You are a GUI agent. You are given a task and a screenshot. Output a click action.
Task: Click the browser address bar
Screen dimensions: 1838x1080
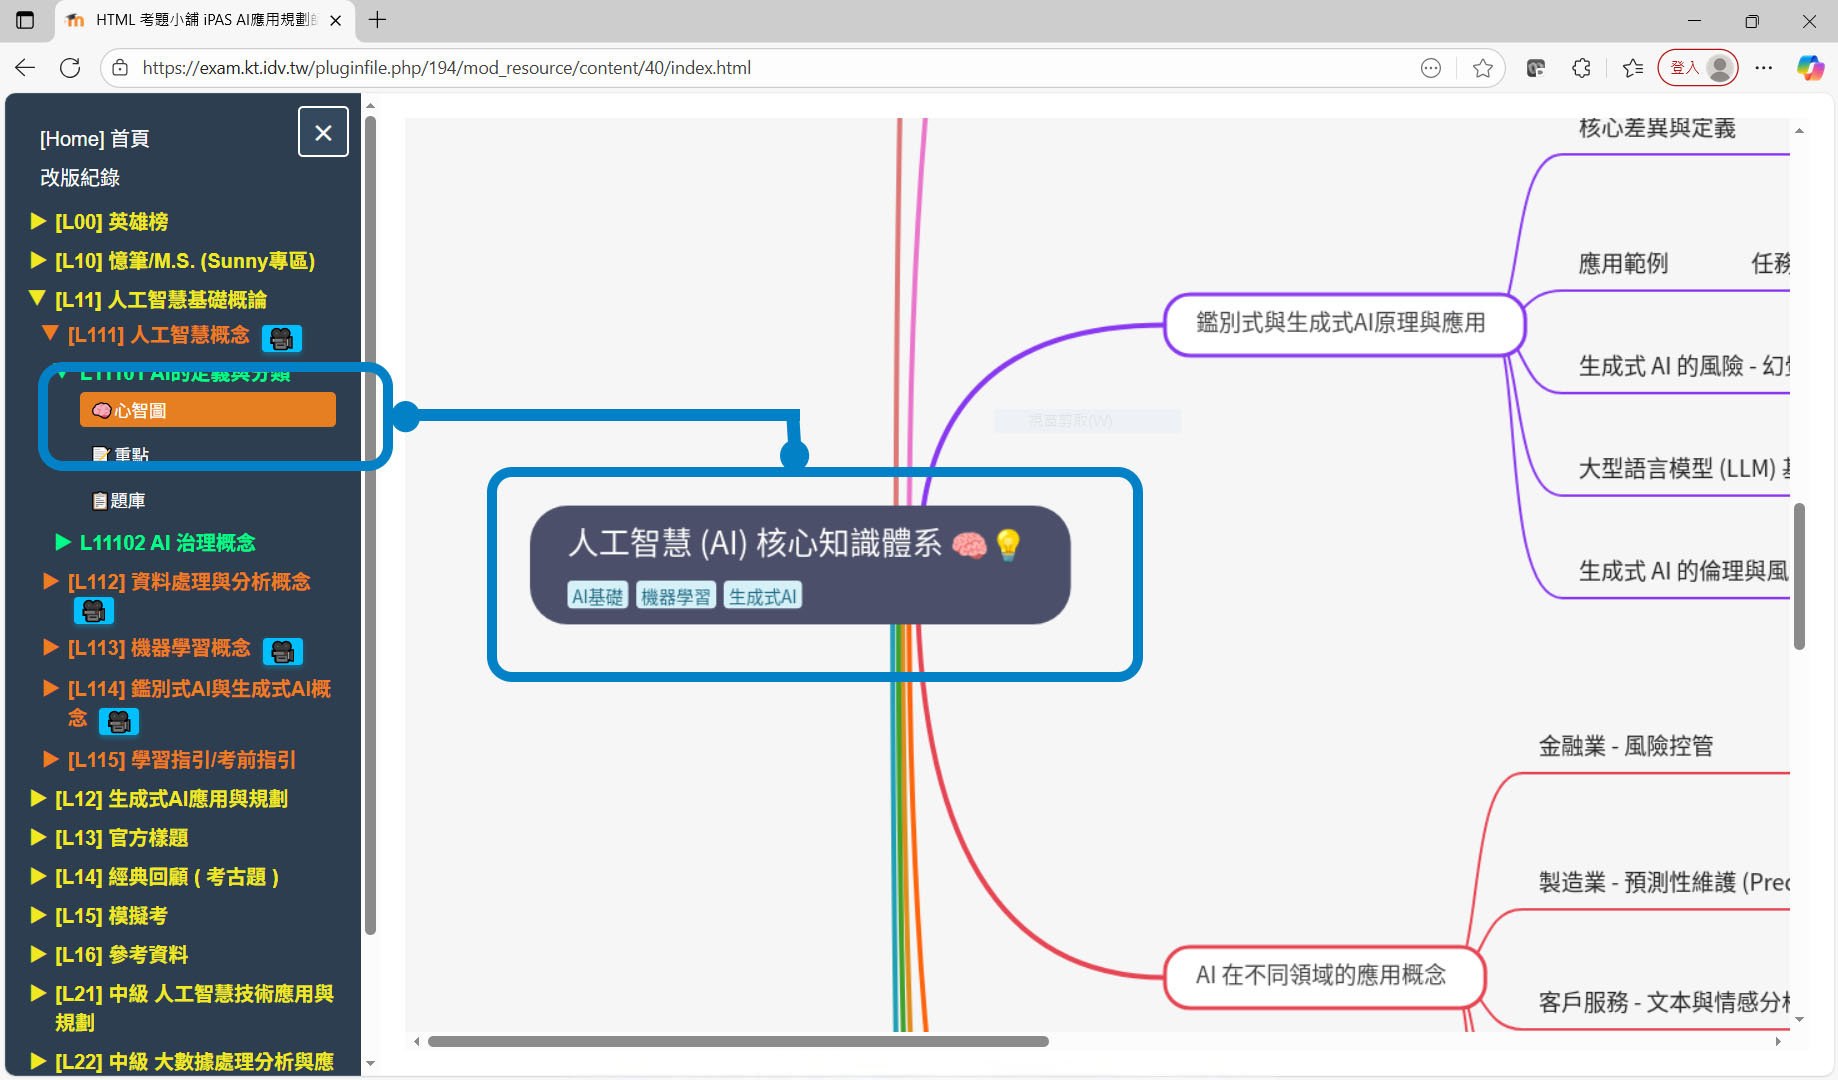tap(760, 68)
